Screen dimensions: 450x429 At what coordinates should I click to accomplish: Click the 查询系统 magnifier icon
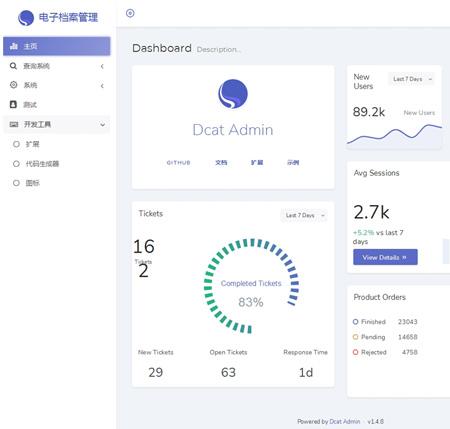(13, 66)
